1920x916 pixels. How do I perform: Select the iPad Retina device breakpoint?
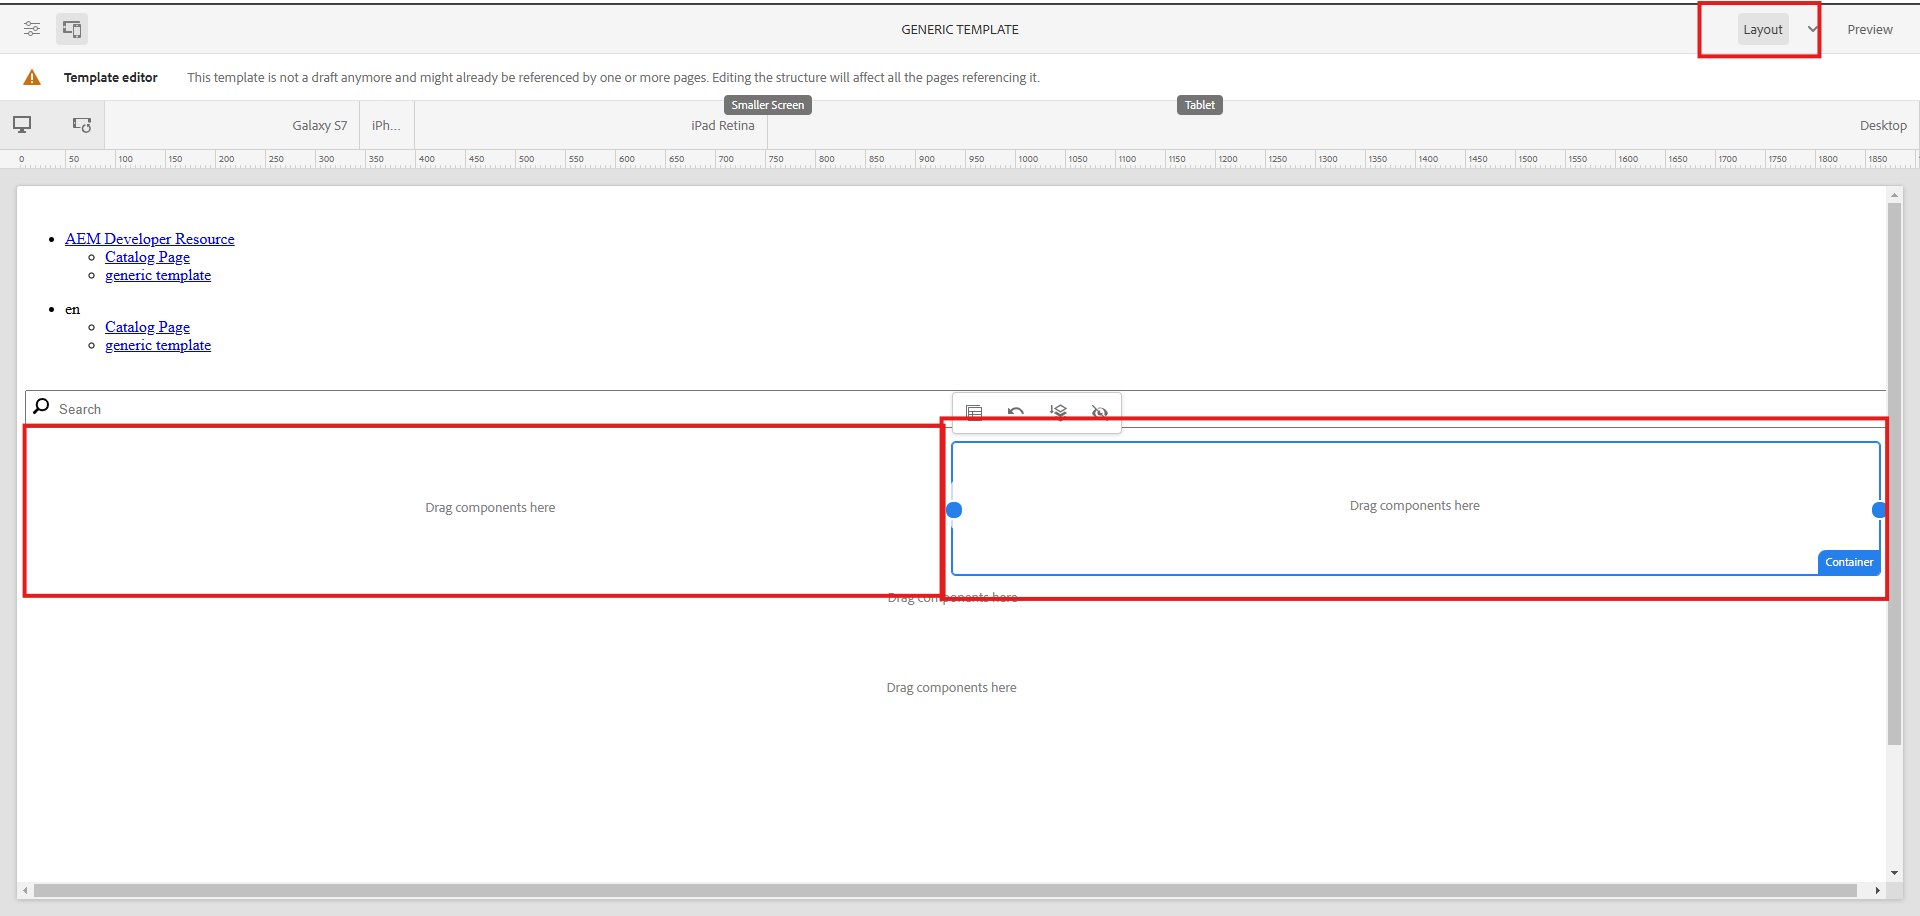pyautogui.click(x=722, y=126)
